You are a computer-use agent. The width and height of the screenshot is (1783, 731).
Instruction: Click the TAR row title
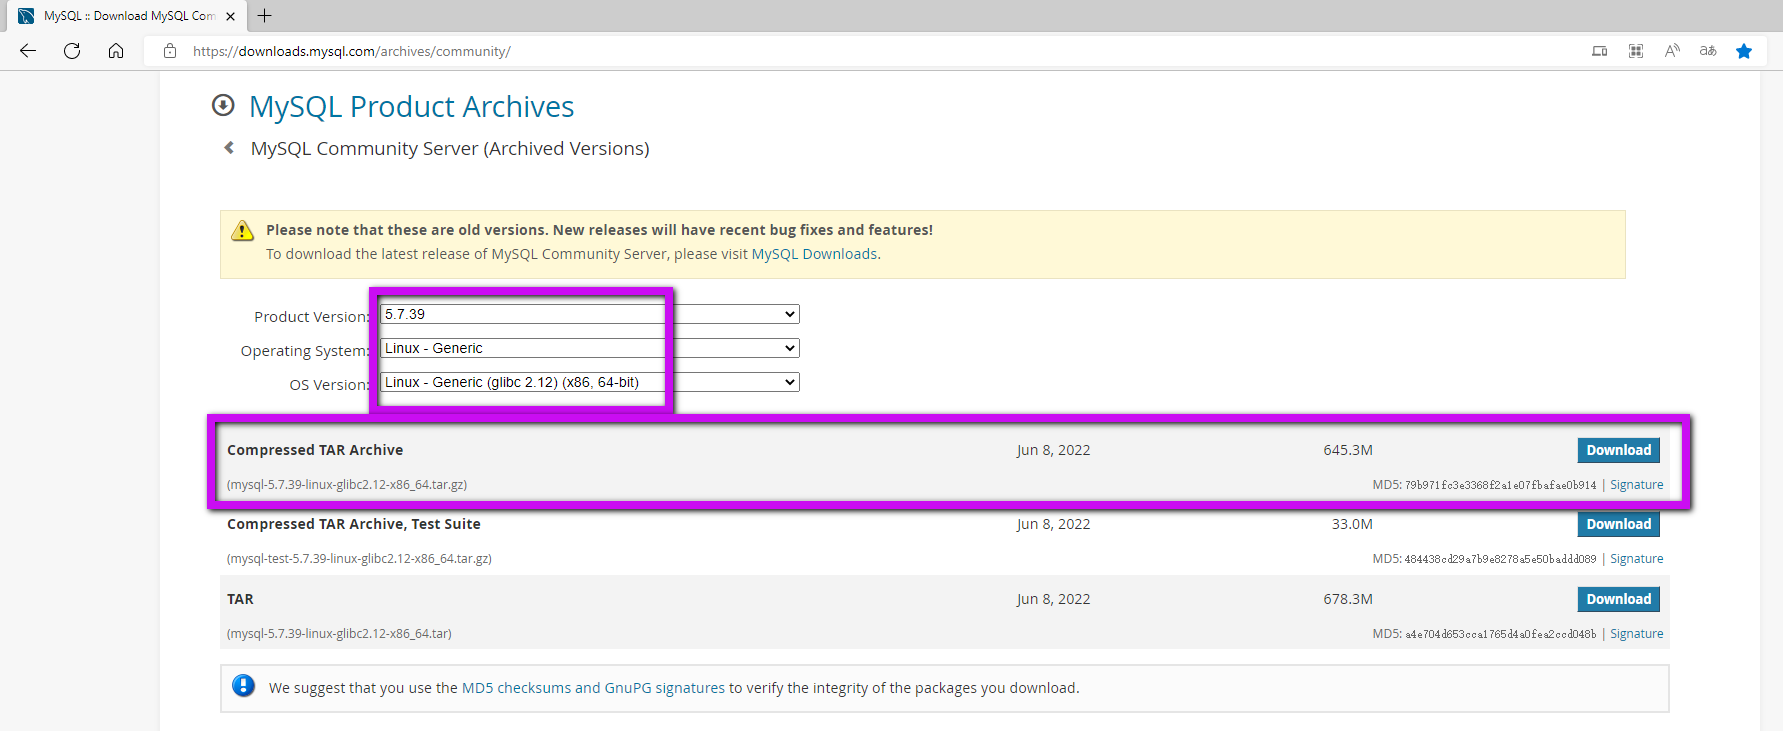(240, 599)
